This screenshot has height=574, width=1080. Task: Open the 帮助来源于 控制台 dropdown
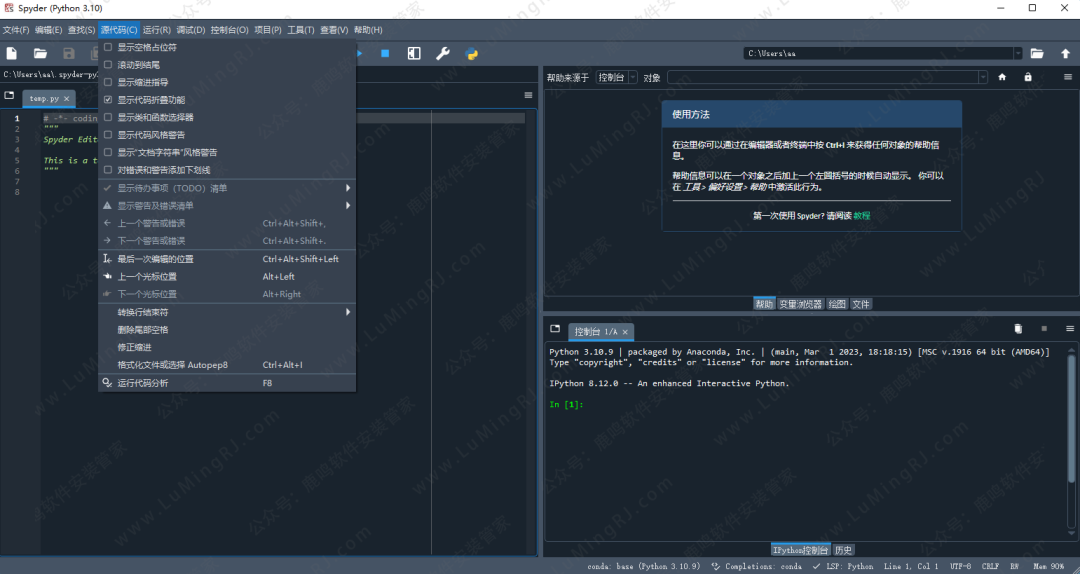coord(617,77)
